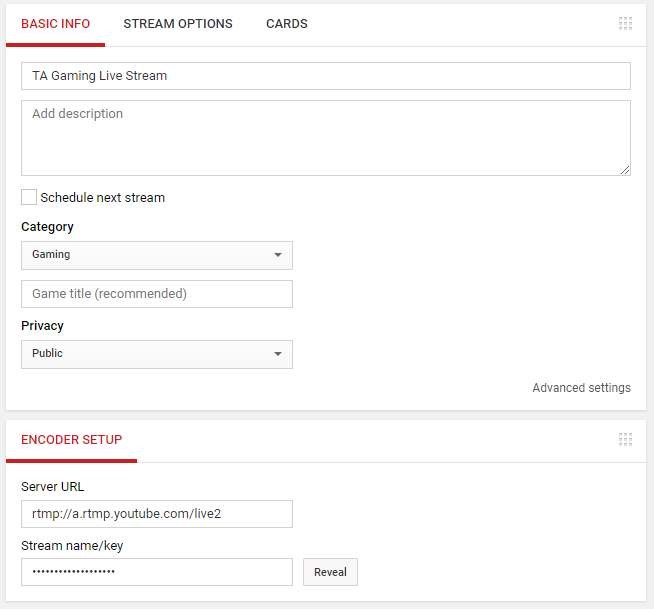This screenshot has height=609, width=654.
Task: Click the Schedule next stream label text
Action: [x=103, y=197]
